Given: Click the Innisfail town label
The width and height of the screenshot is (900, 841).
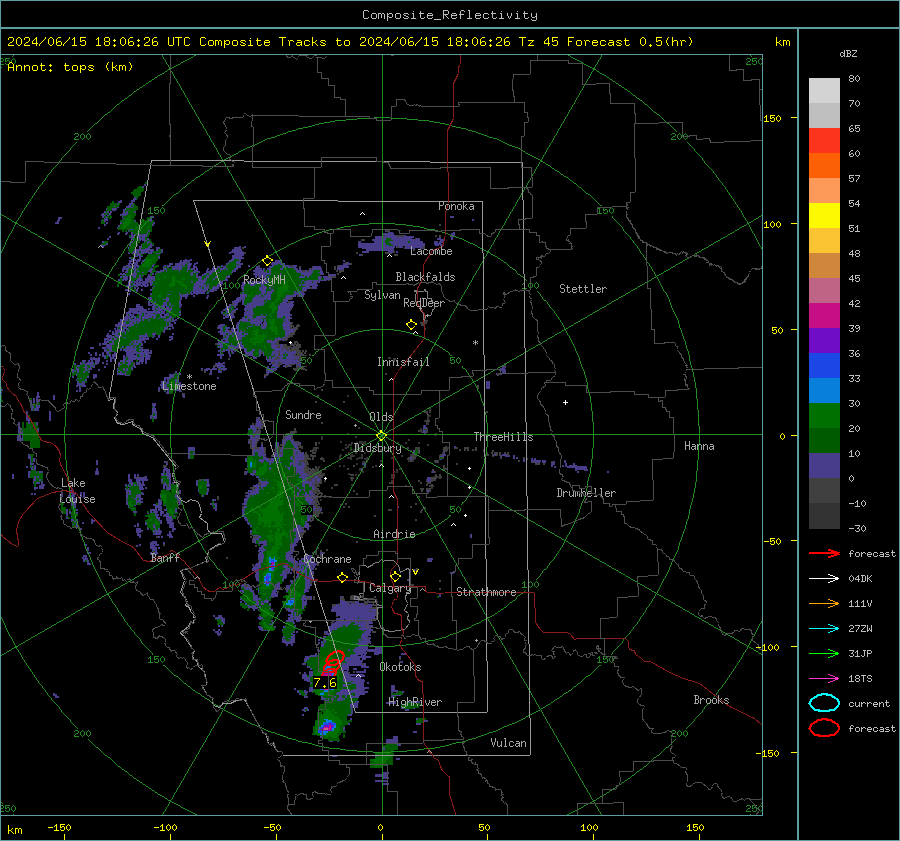Looking at the screenshot, I should coord(403,362).
